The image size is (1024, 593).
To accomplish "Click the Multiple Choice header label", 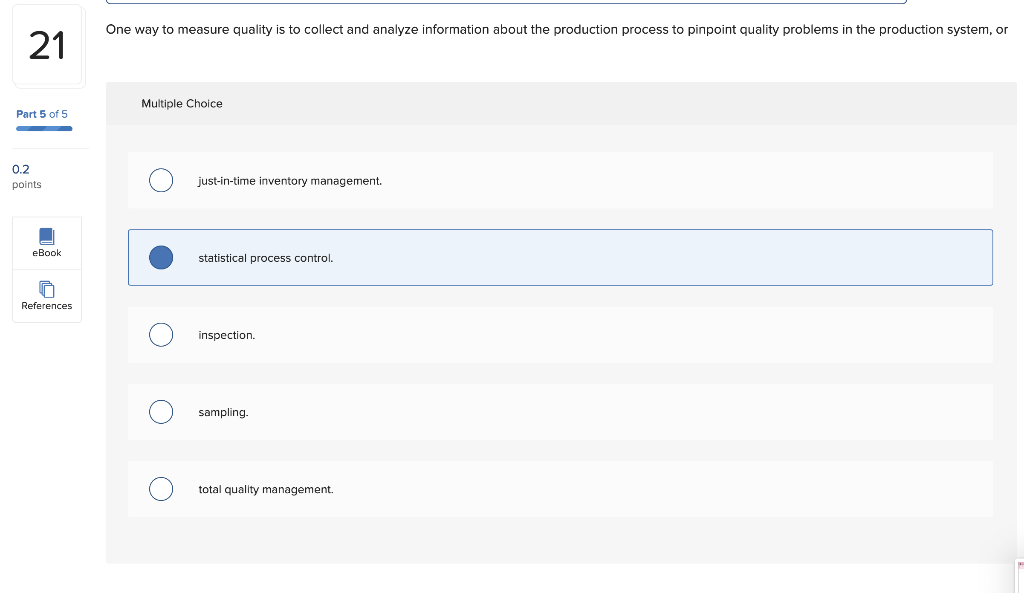I will coord(182,104).
